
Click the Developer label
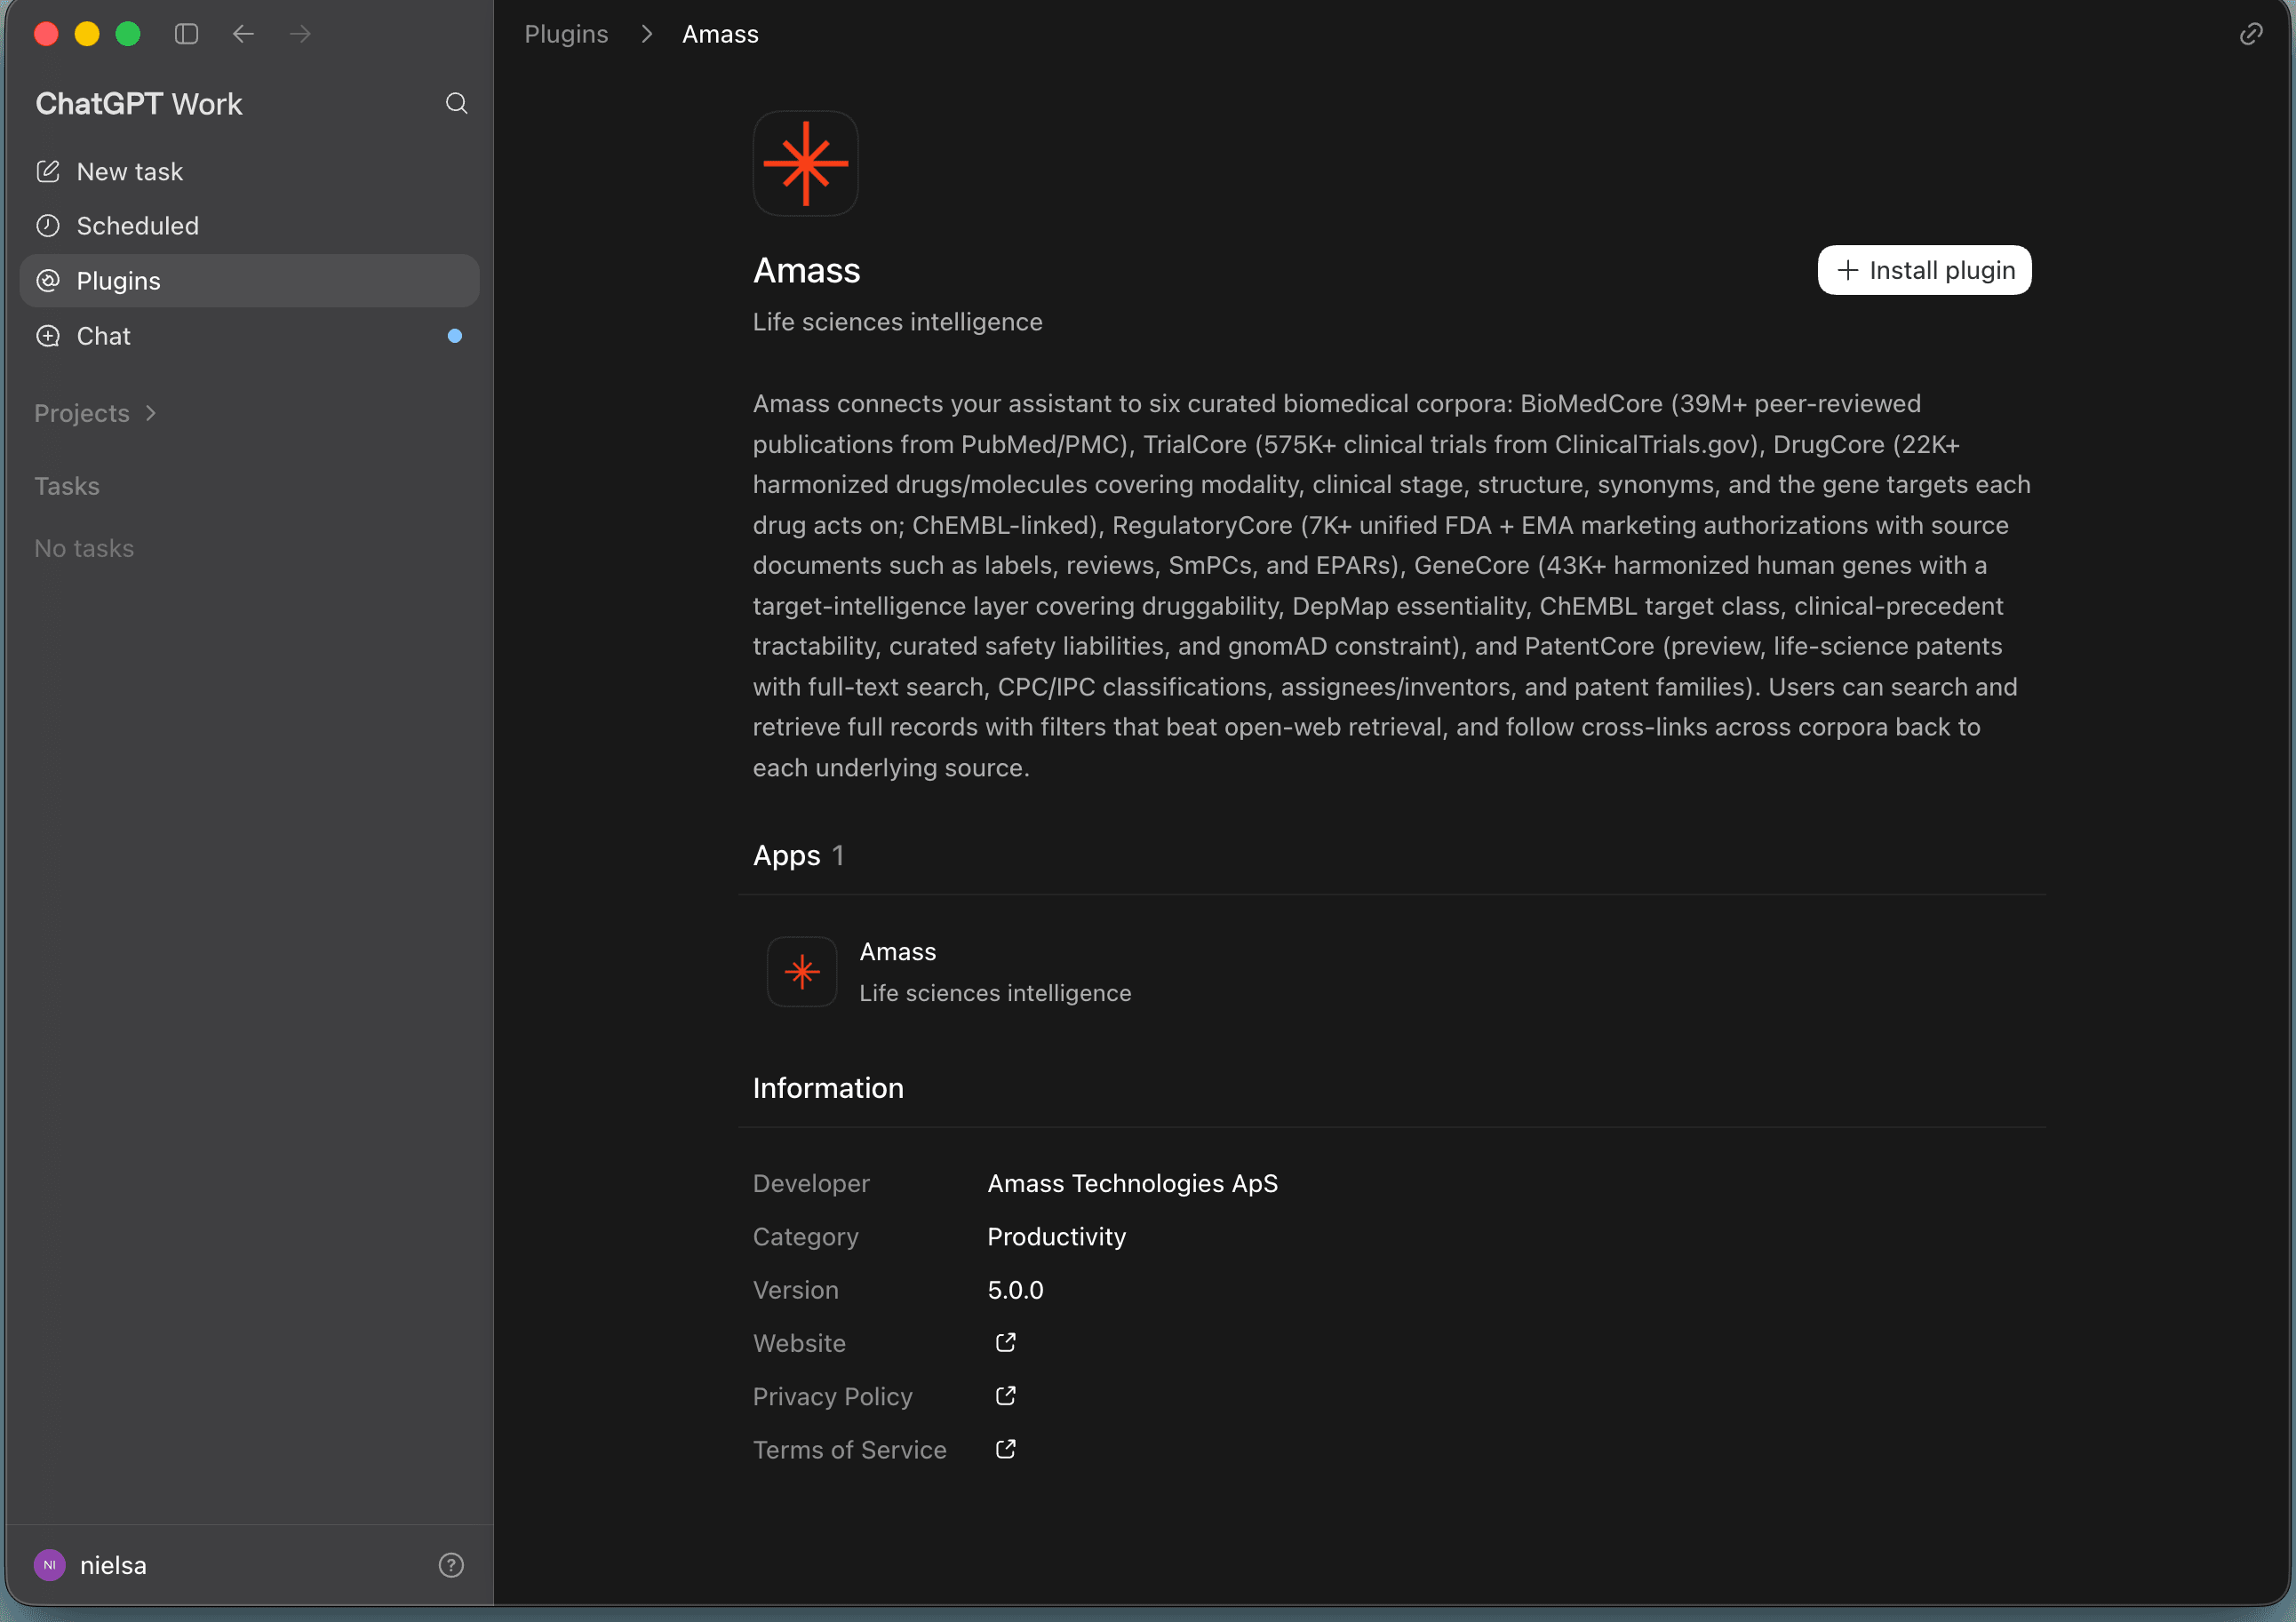[811, 1183]
